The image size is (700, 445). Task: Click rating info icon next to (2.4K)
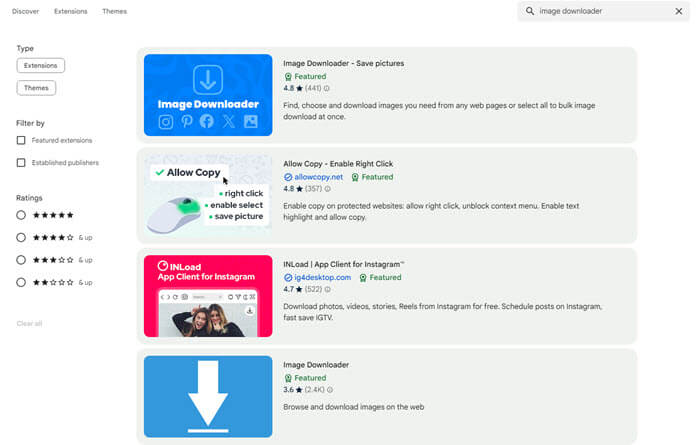pos(330,390)
